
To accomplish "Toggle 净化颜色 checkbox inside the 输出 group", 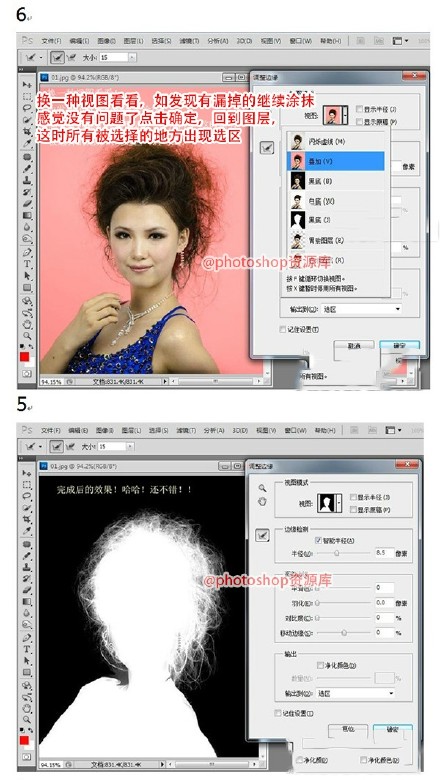I will (x=321, y=665).
